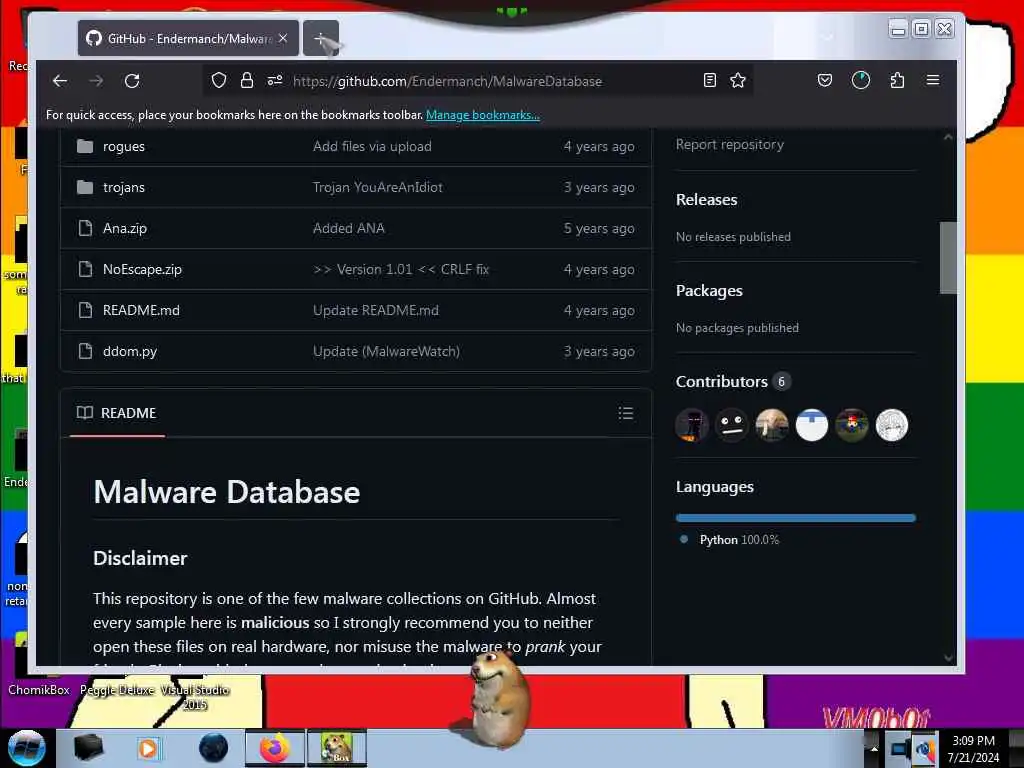Open commit 'Version 1.01 CRLF fix'

401,270
